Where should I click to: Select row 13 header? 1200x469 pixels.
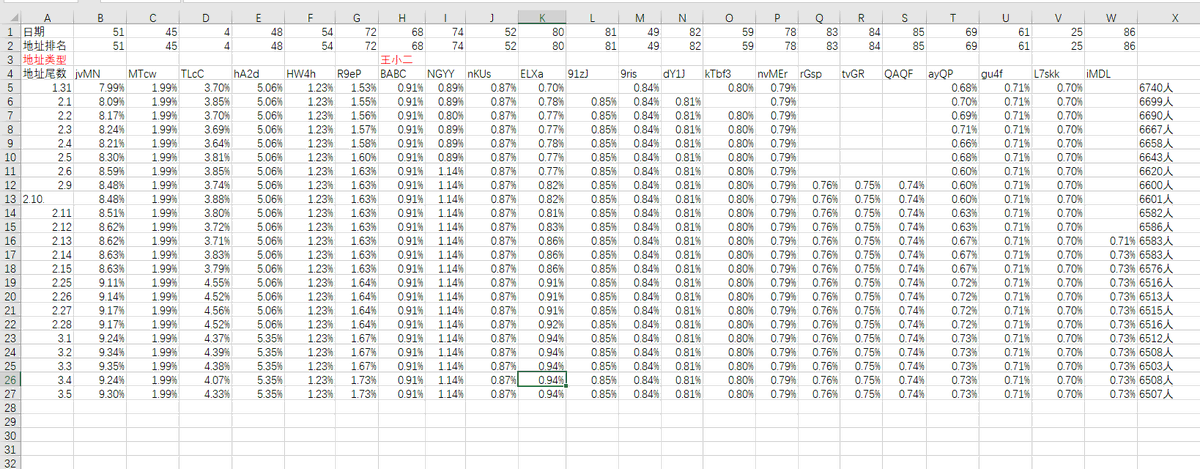[10, 199]
